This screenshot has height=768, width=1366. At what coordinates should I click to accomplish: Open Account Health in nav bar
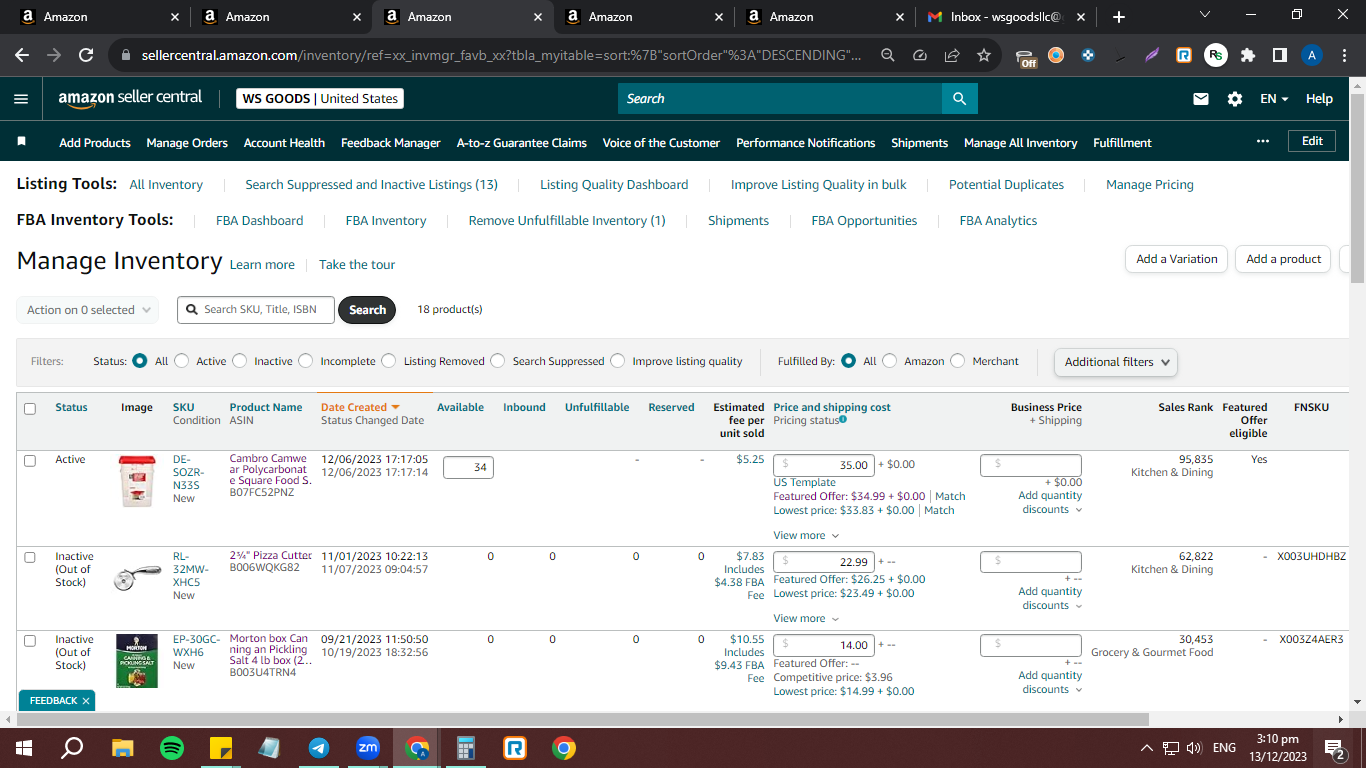coord(284,143)
